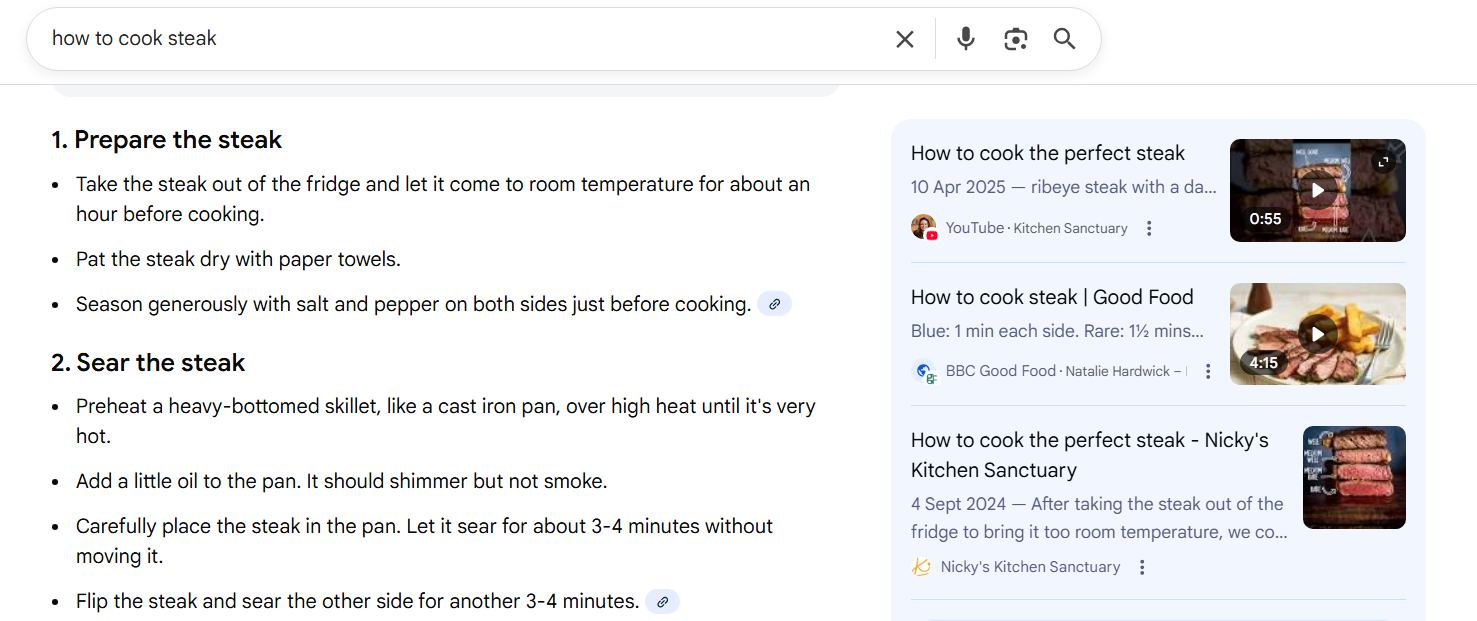
Task: Play the 4:15 Good Food video
Action: [x=1317, y=333]
